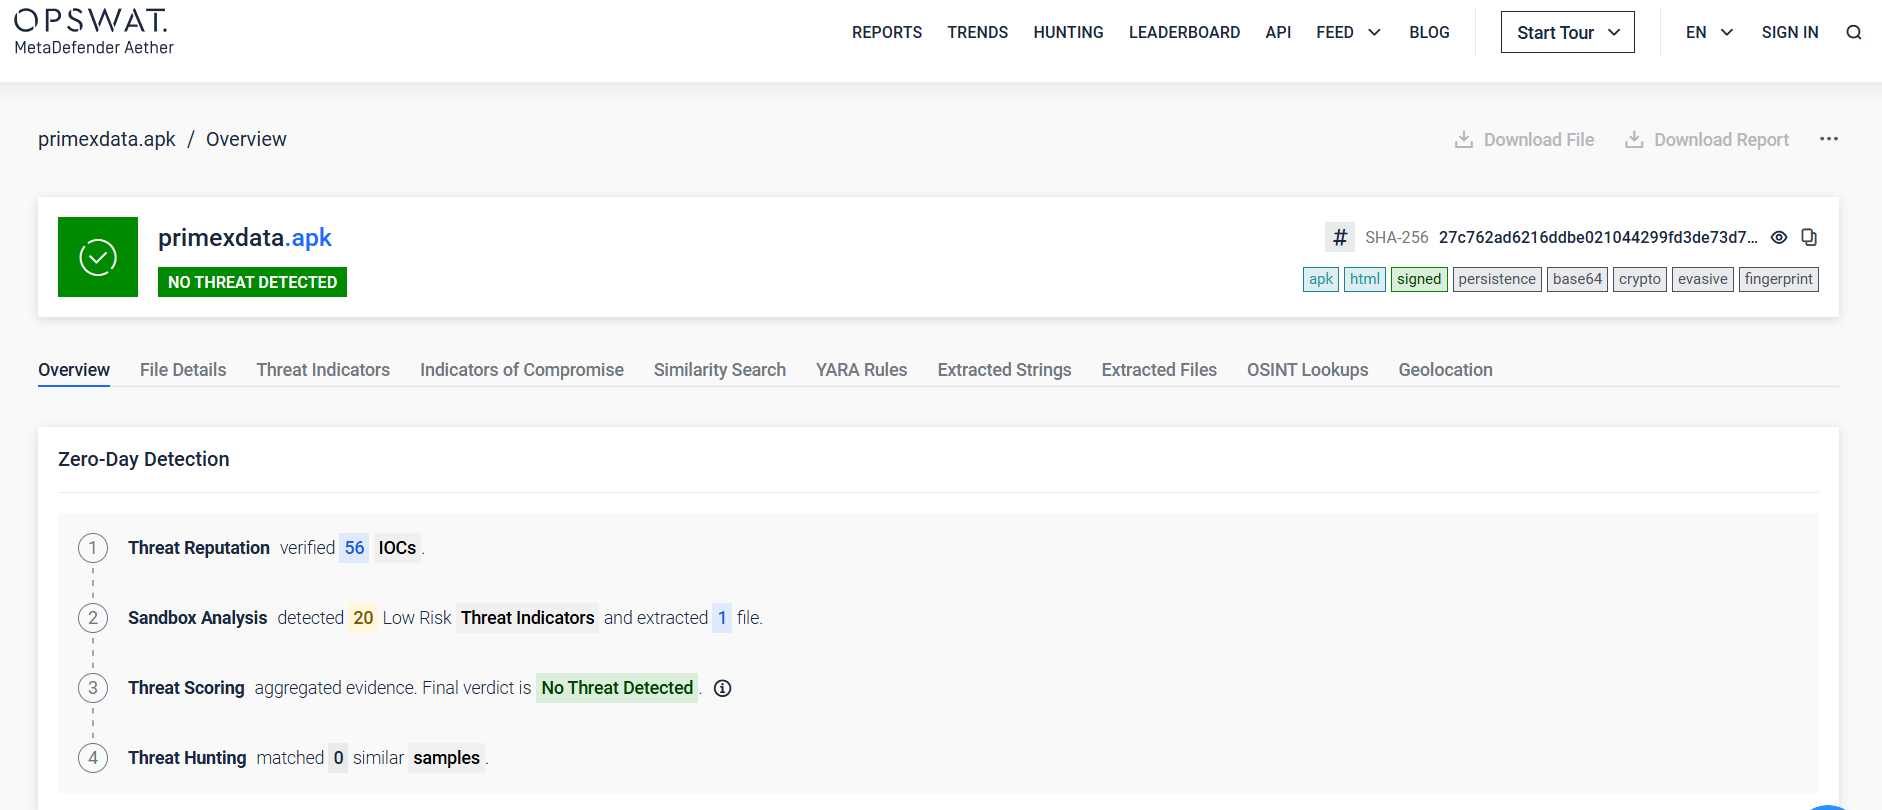Click the html tag
This screenshot has height=810, width=1882.
pos(1365,279)
